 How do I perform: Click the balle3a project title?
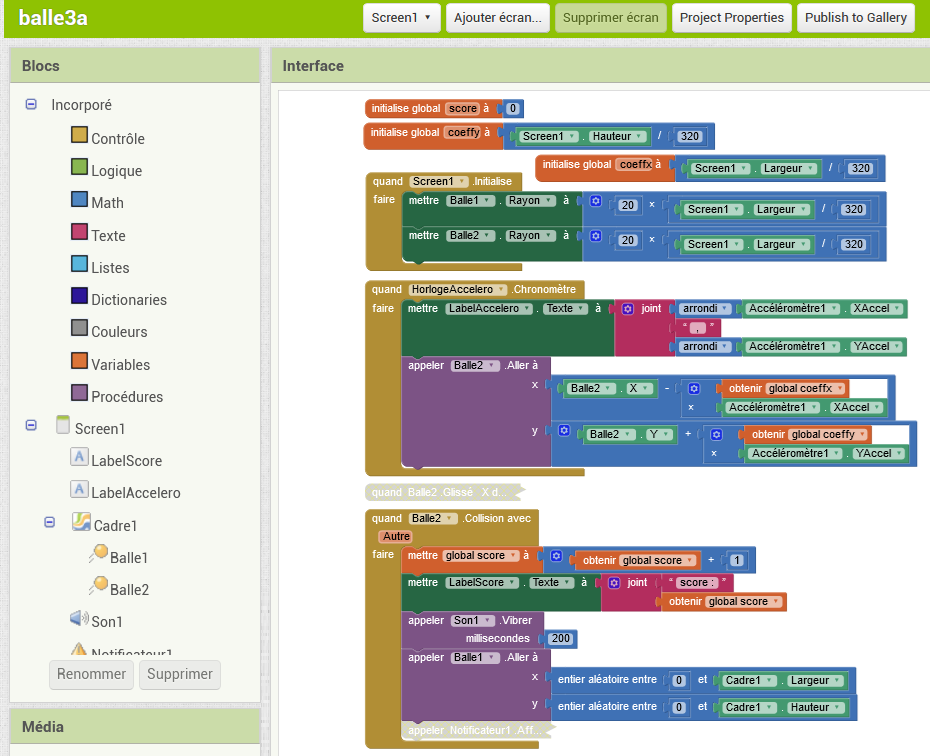[x=53, y=18]
